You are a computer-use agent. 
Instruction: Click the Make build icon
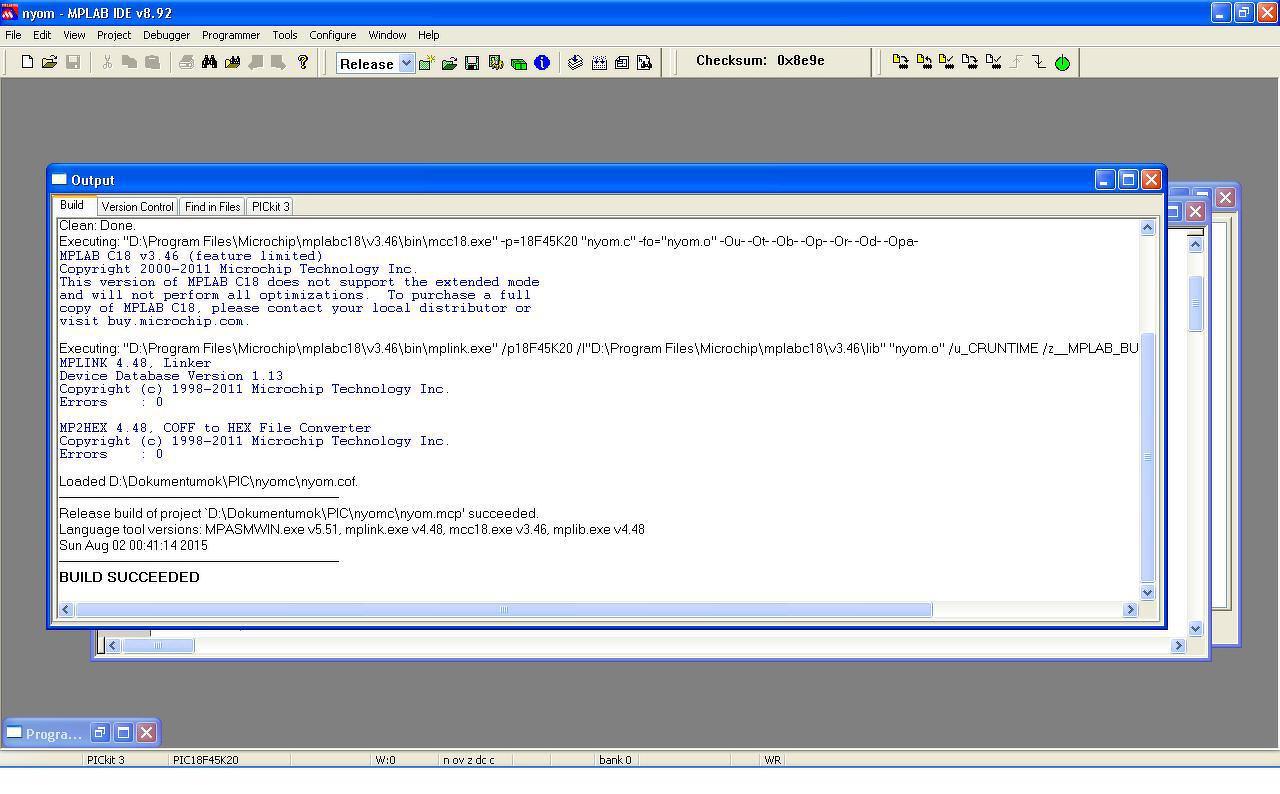[x=575, y=63]
